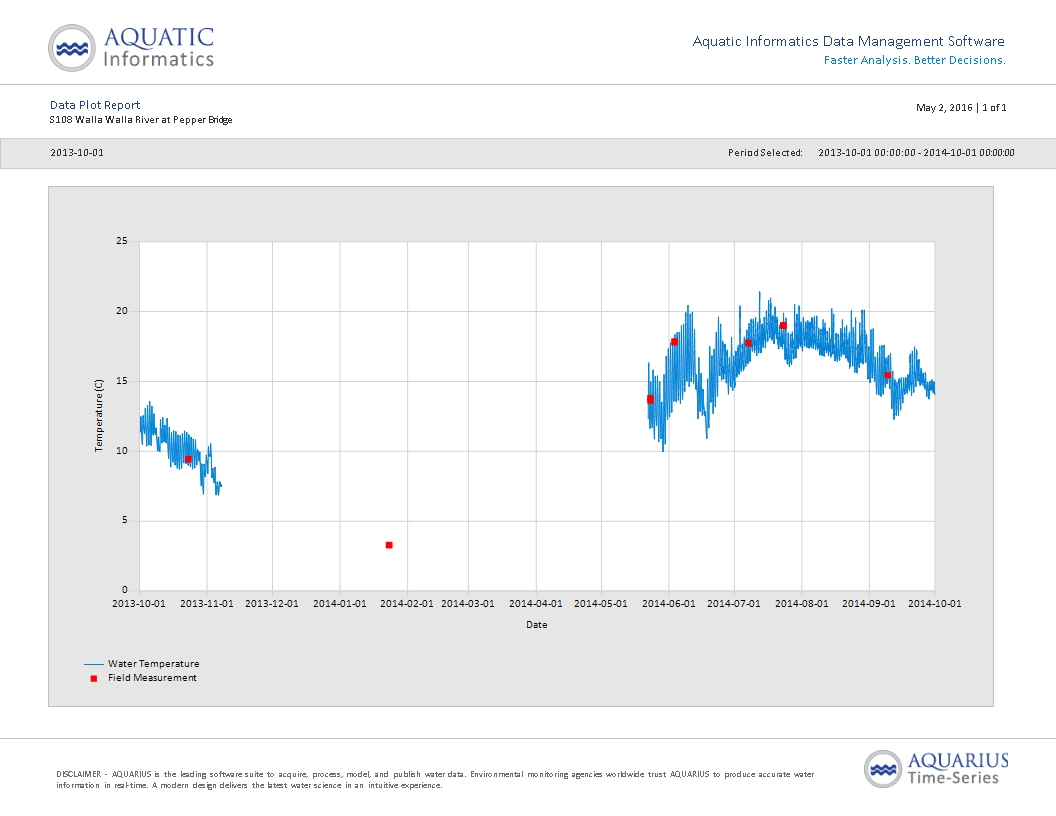Click the red Field Measurement legend square
Screen dimensions: 1056x816
click(x=94, y=678)
